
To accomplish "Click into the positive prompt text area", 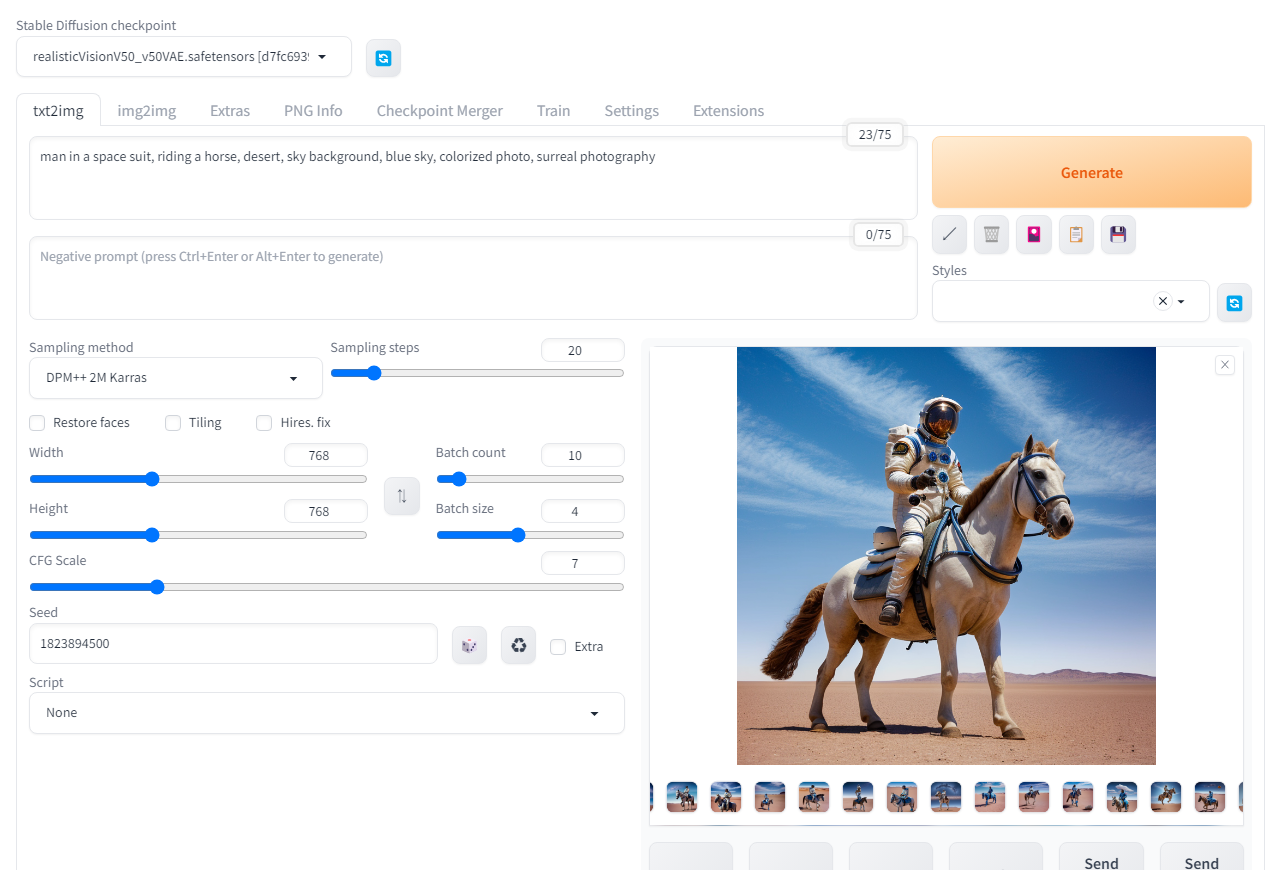I will pyautogui.click(x=473, y=178).
